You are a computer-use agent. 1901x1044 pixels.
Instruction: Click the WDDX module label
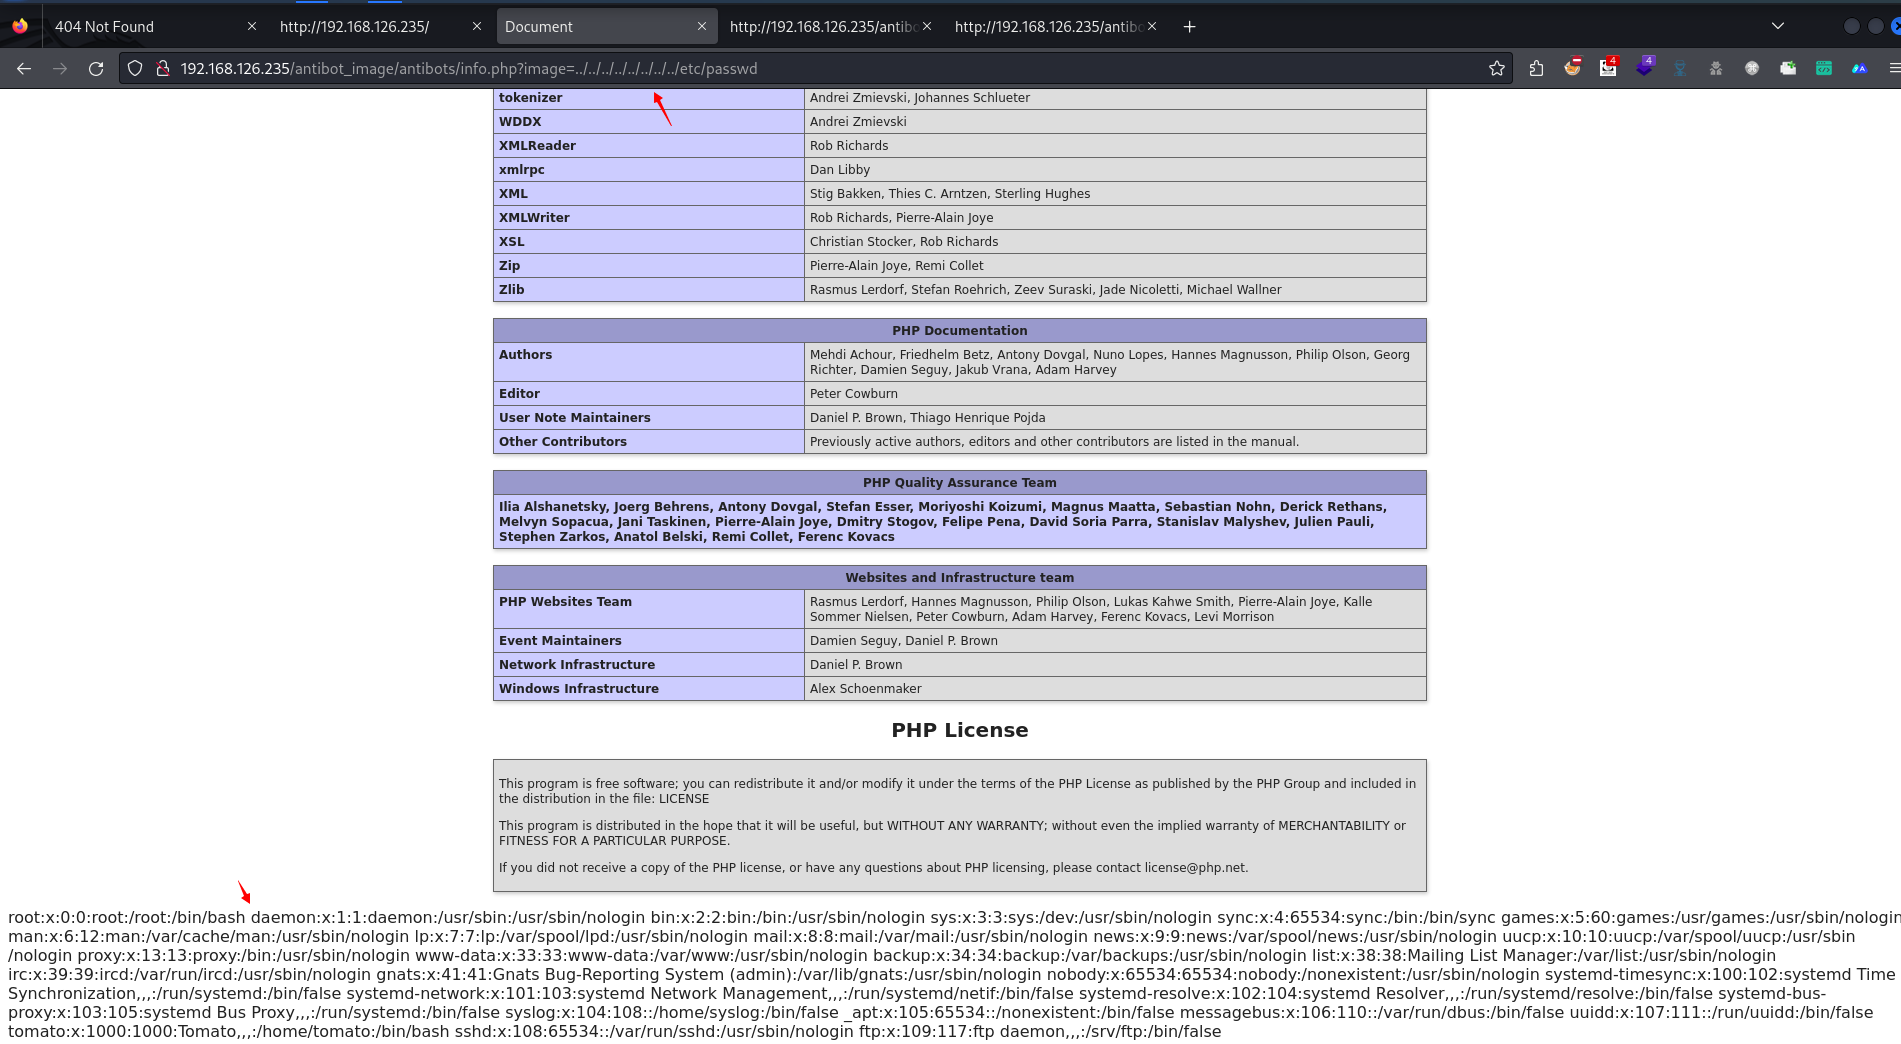(520, 122)
